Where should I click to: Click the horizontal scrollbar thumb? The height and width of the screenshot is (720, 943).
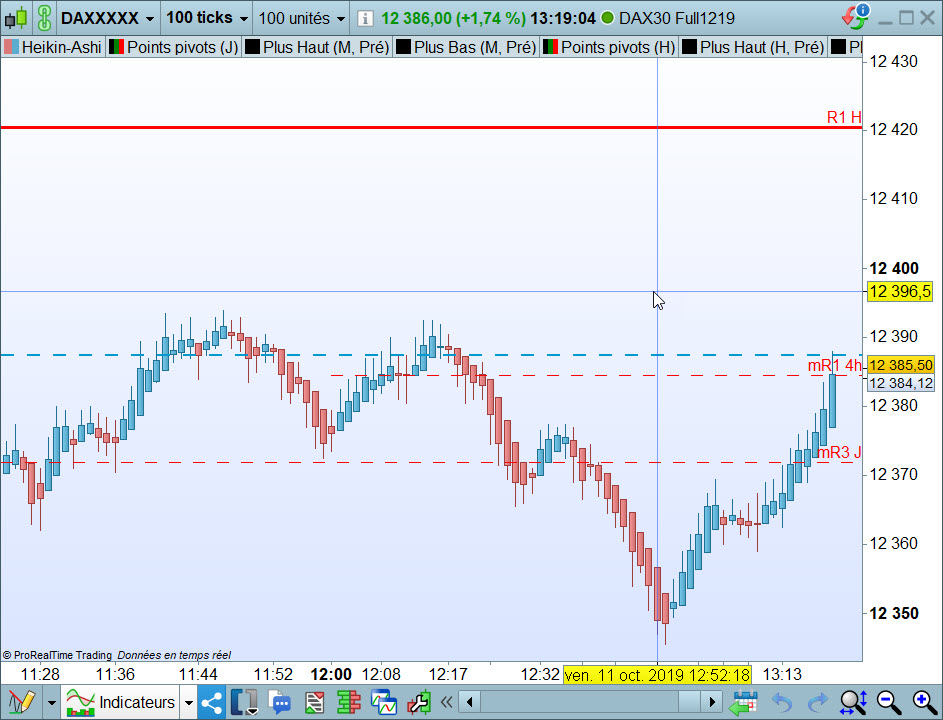pyautogui.click(x=689, y=702)
